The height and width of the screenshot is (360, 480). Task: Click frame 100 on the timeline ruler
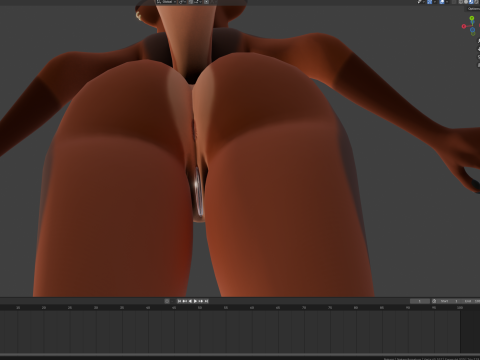pos(460,308)
